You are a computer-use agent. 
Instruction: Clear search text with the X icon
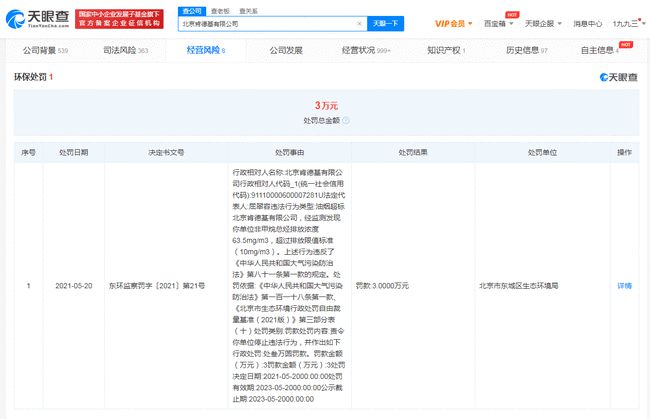point(359,22)
